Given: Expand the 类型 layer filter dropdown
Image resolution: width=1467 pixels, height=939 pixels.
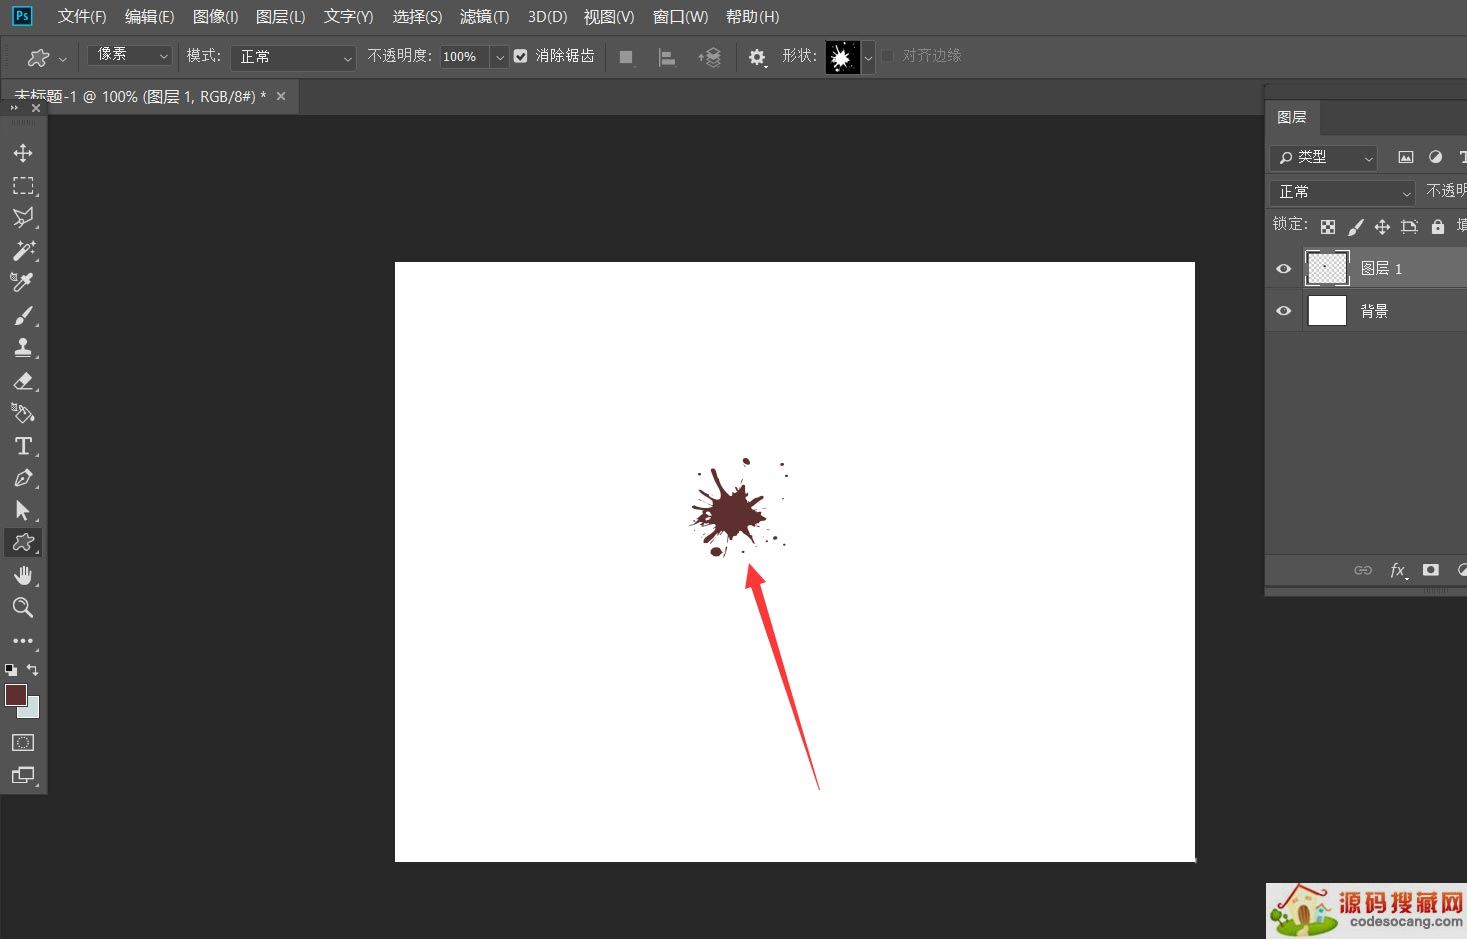Looking at the screenshot, I should 1324,157.
